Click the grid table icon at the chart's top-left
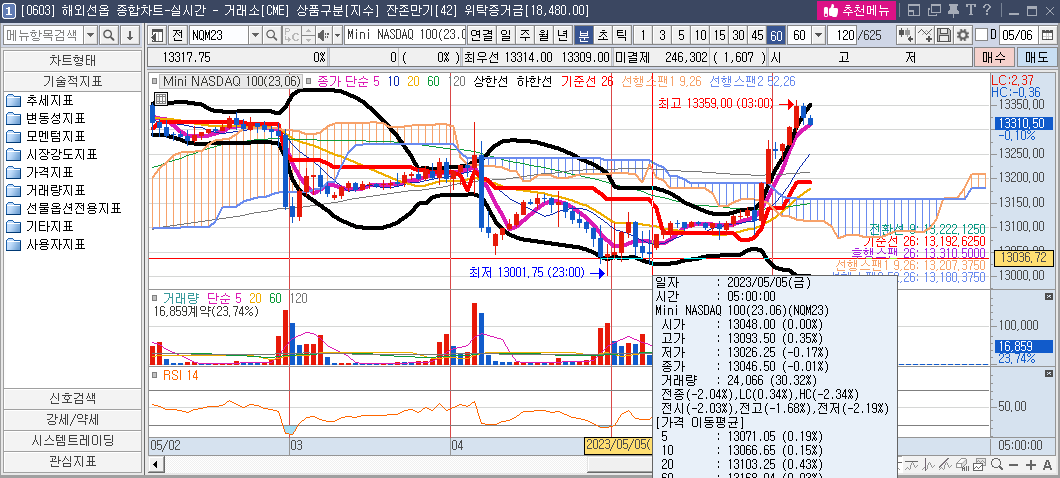The width and height of the screenshot is (1060, 478). click(160, 99)
